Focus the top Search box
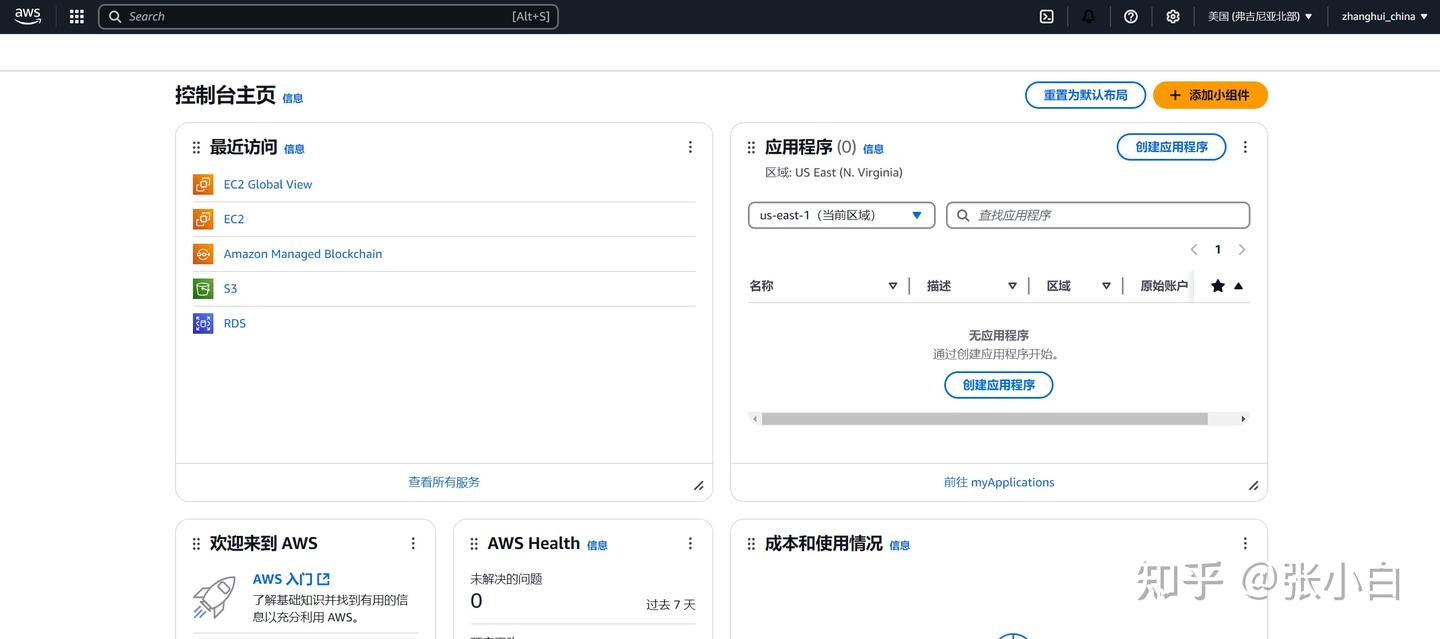The height and width of the screenshot is (639, 1440). coord(328,16)
